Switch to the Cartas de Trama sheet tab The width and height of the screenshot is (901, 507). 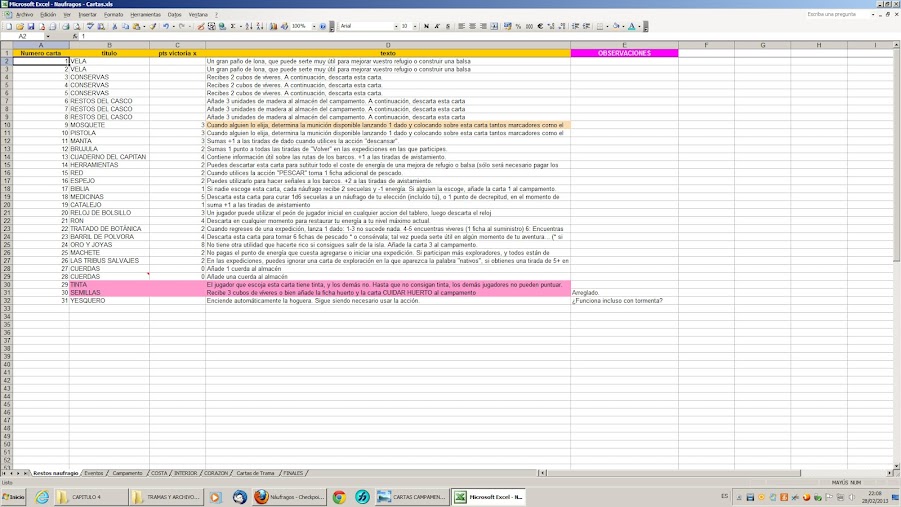(x=255, y=473)
